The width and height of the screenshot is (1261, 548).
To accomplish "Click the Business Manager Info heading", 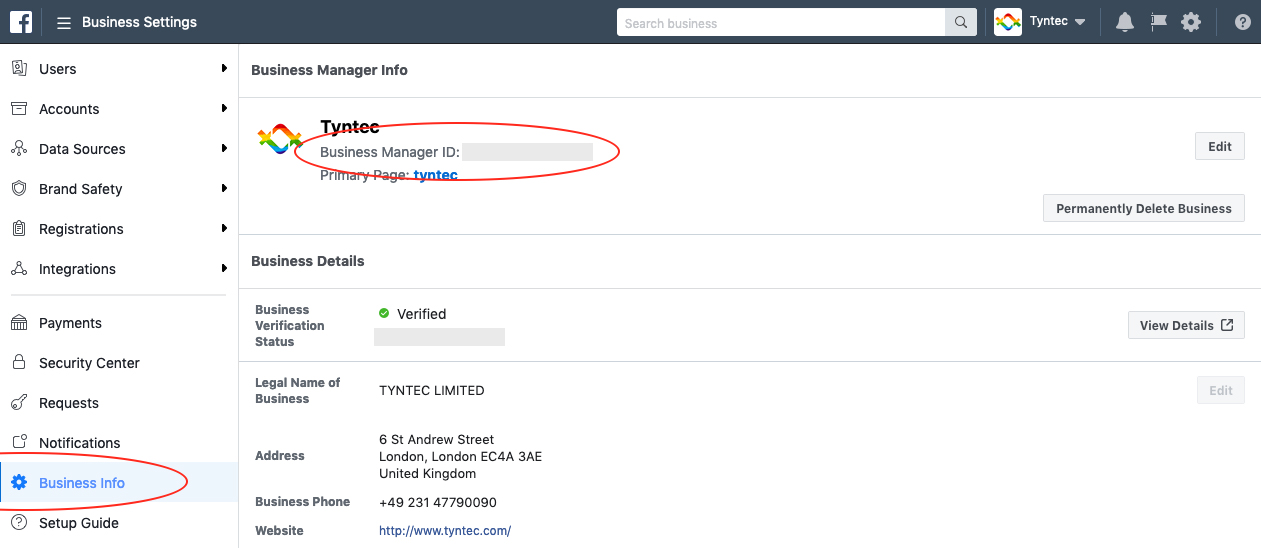I will pos(330,70).
